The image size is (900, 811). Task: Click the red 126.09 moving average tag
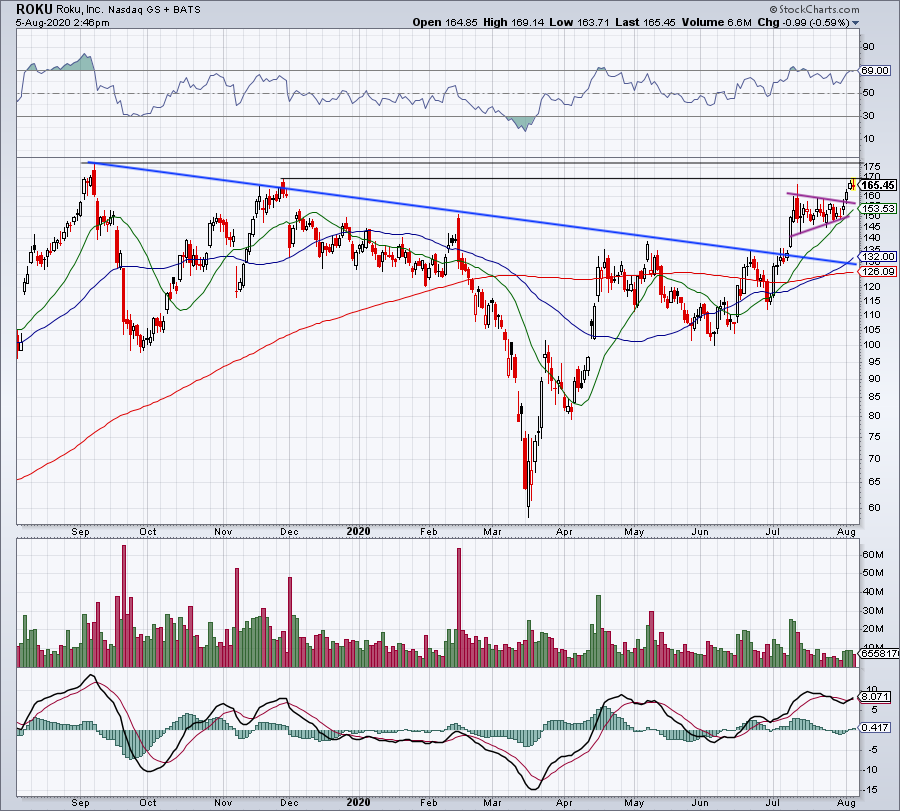point(878,271)
